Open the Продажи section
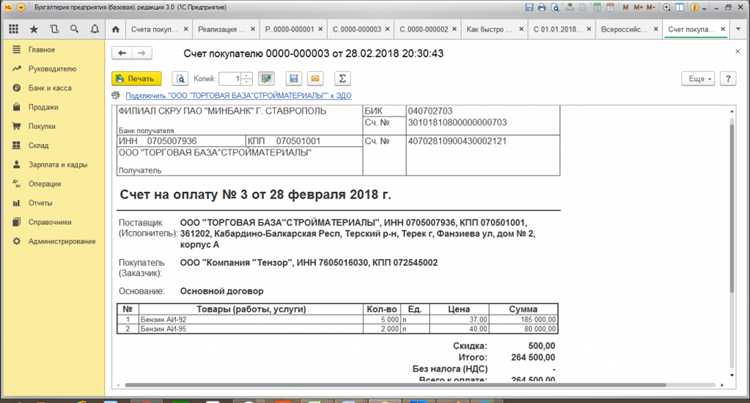This screenshot has width=750, height=403. (x=53, y=107)
